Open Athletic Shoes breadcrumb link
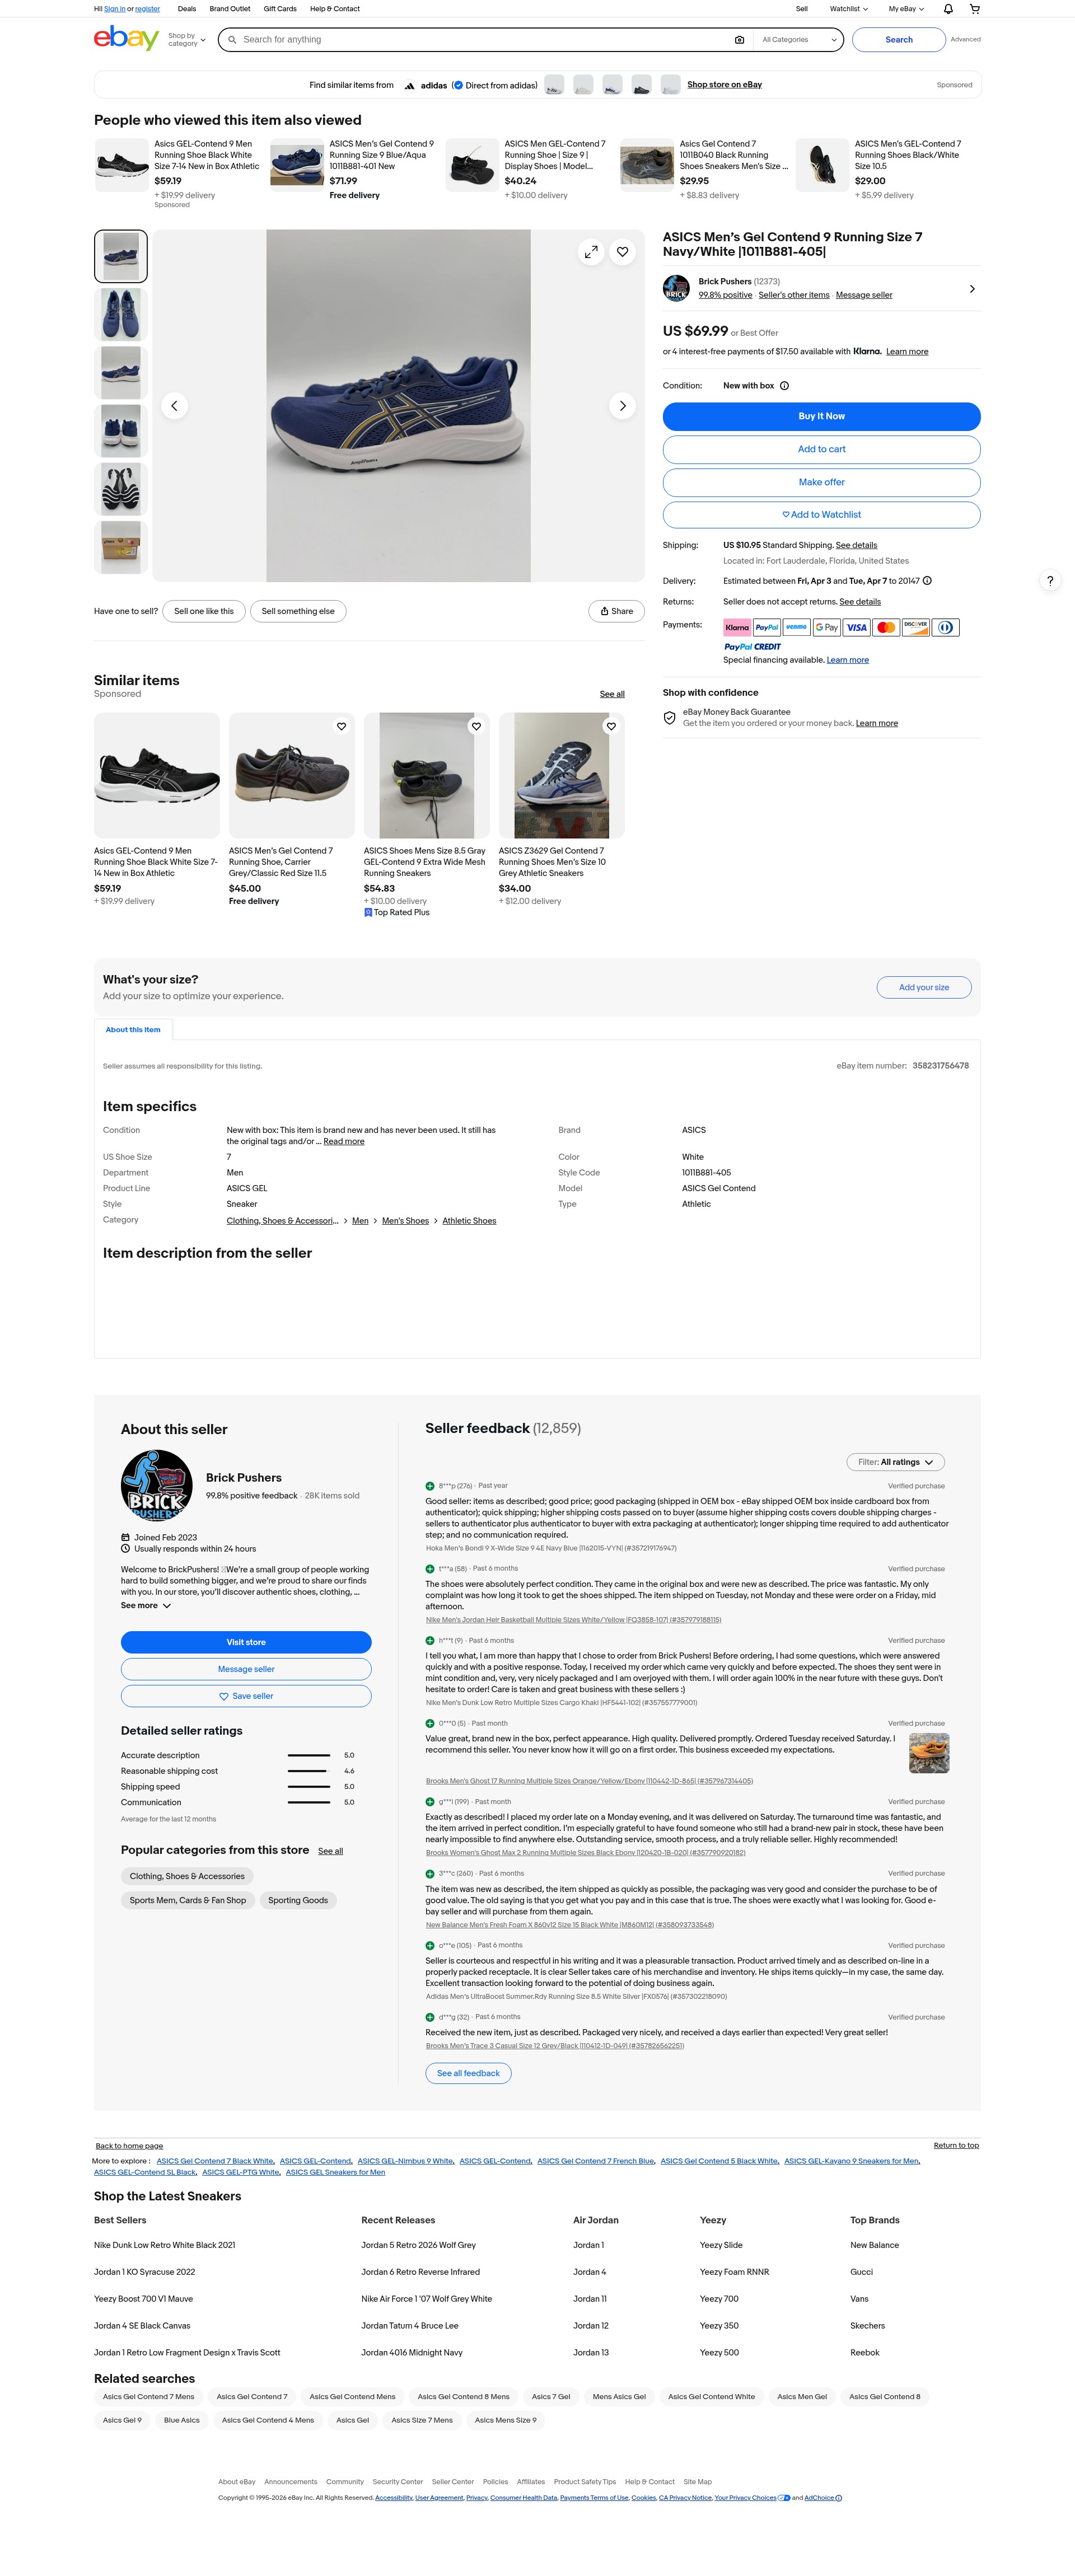The height and width of the screenshot is (2576, 1075). click(469, 1221)
